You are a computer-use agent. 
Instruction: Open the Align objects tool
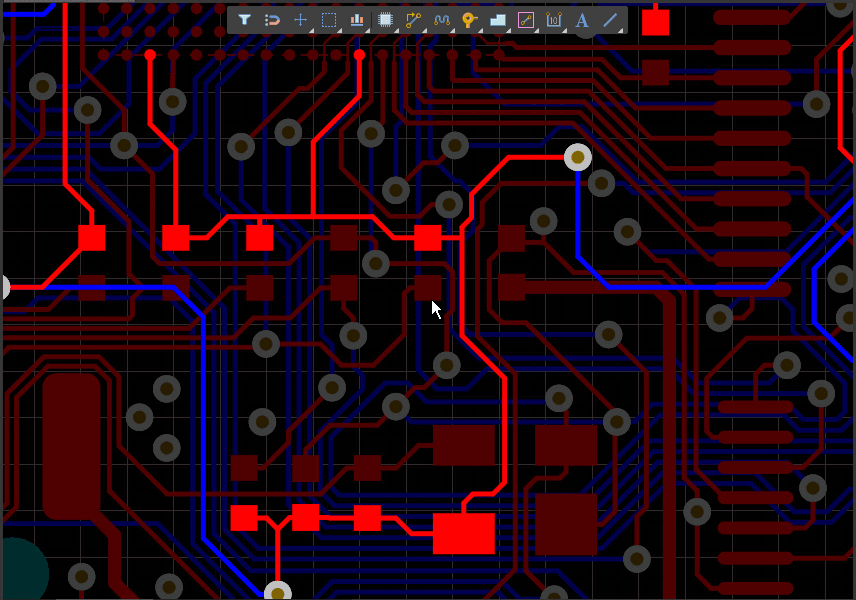click(357, 20)
